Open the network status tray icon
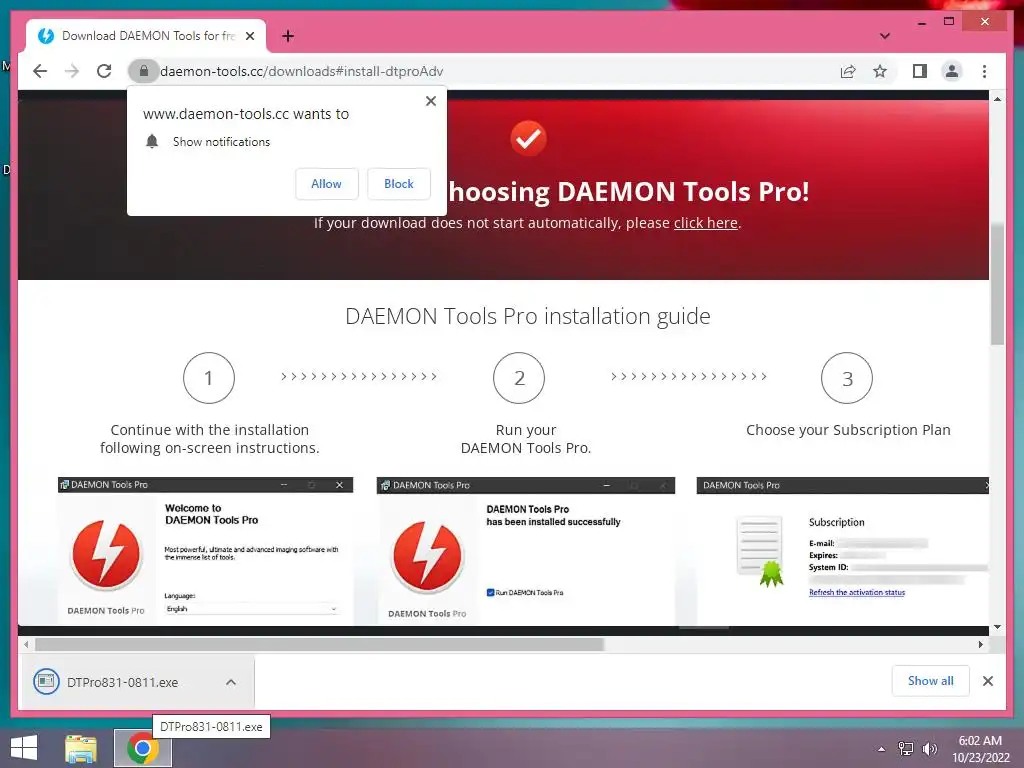Viewport: 1024px width, 768px height. (906, 749)
